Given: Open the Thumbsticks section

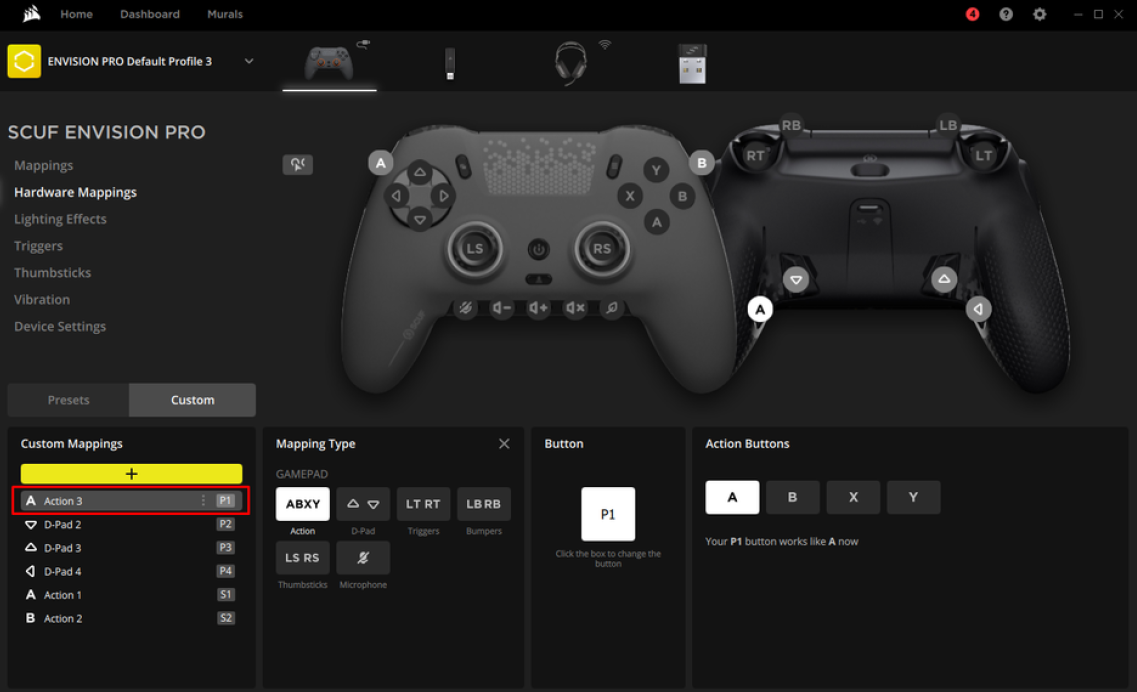Looking at the screenshot, I should (52, 273).
